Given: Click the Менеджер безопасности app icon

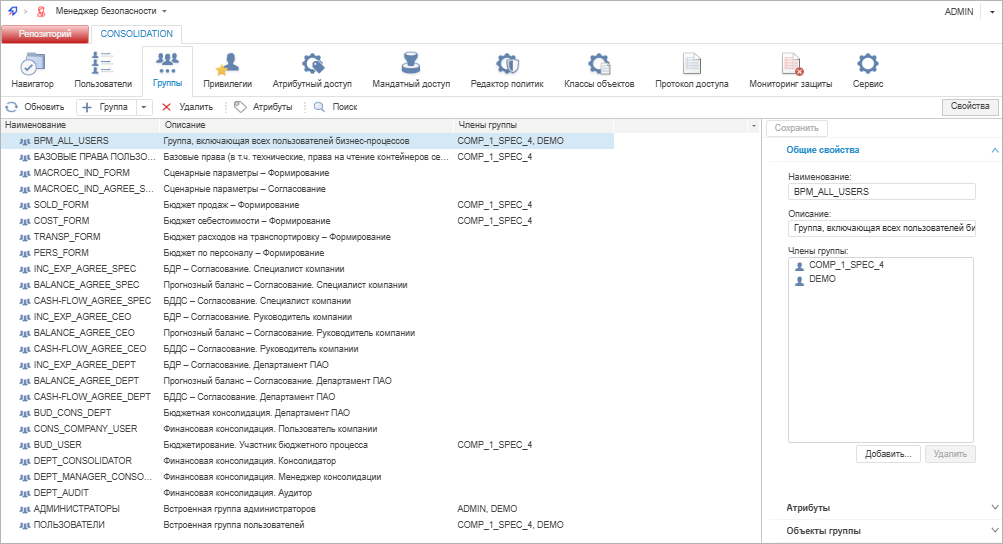Looking at the screenshot, I should (41, 12).
